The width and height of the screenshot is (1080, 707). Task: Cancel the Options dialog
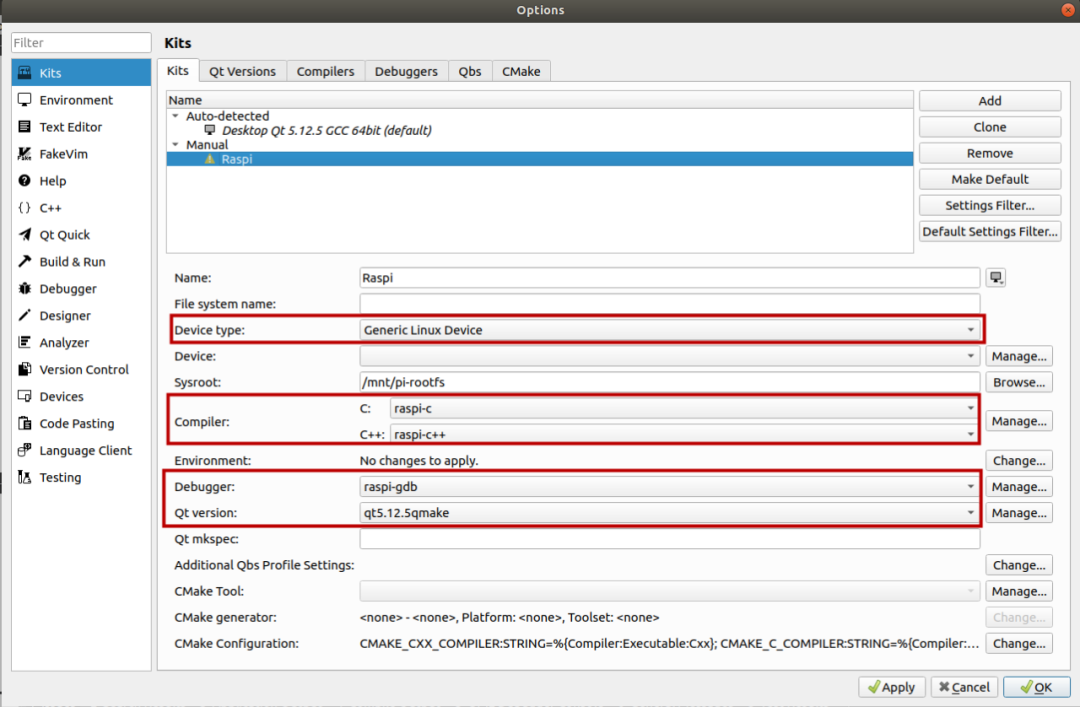(964, 687)
